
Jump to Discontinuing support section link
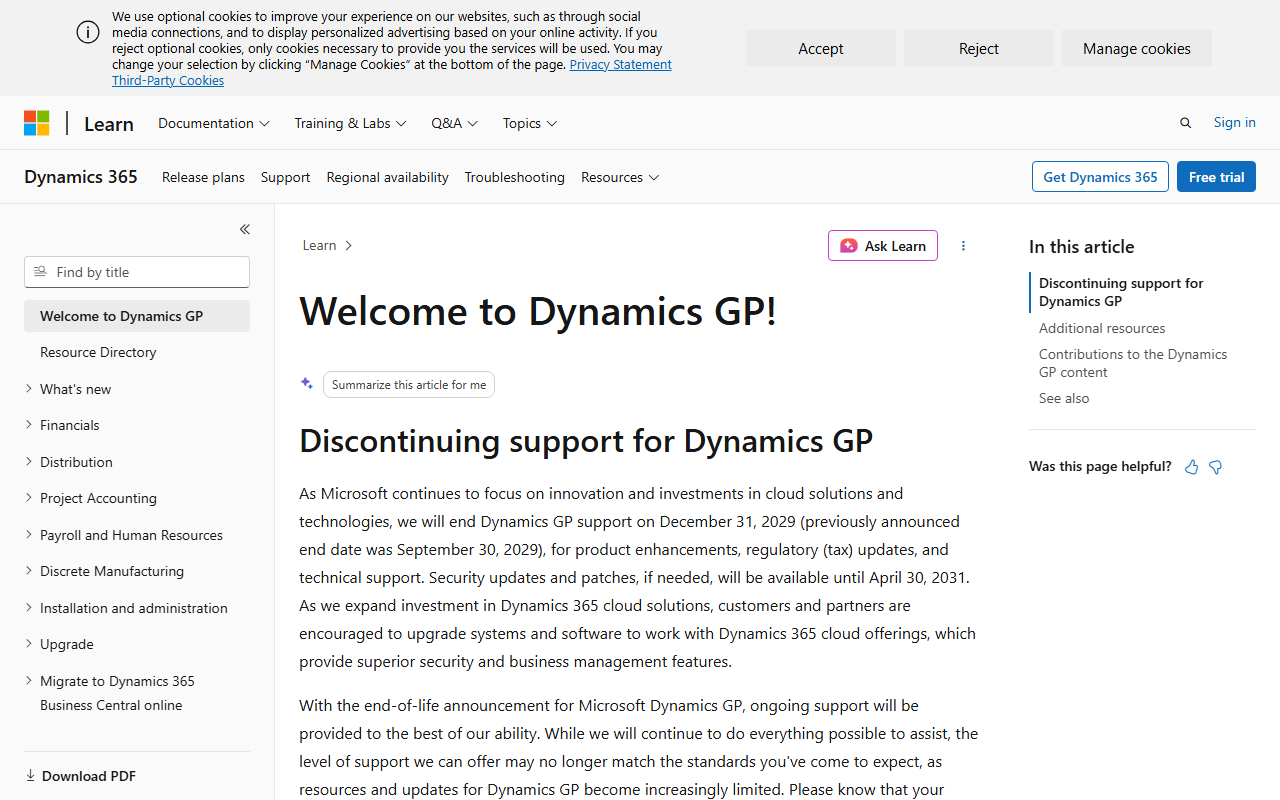[1121, 292]
